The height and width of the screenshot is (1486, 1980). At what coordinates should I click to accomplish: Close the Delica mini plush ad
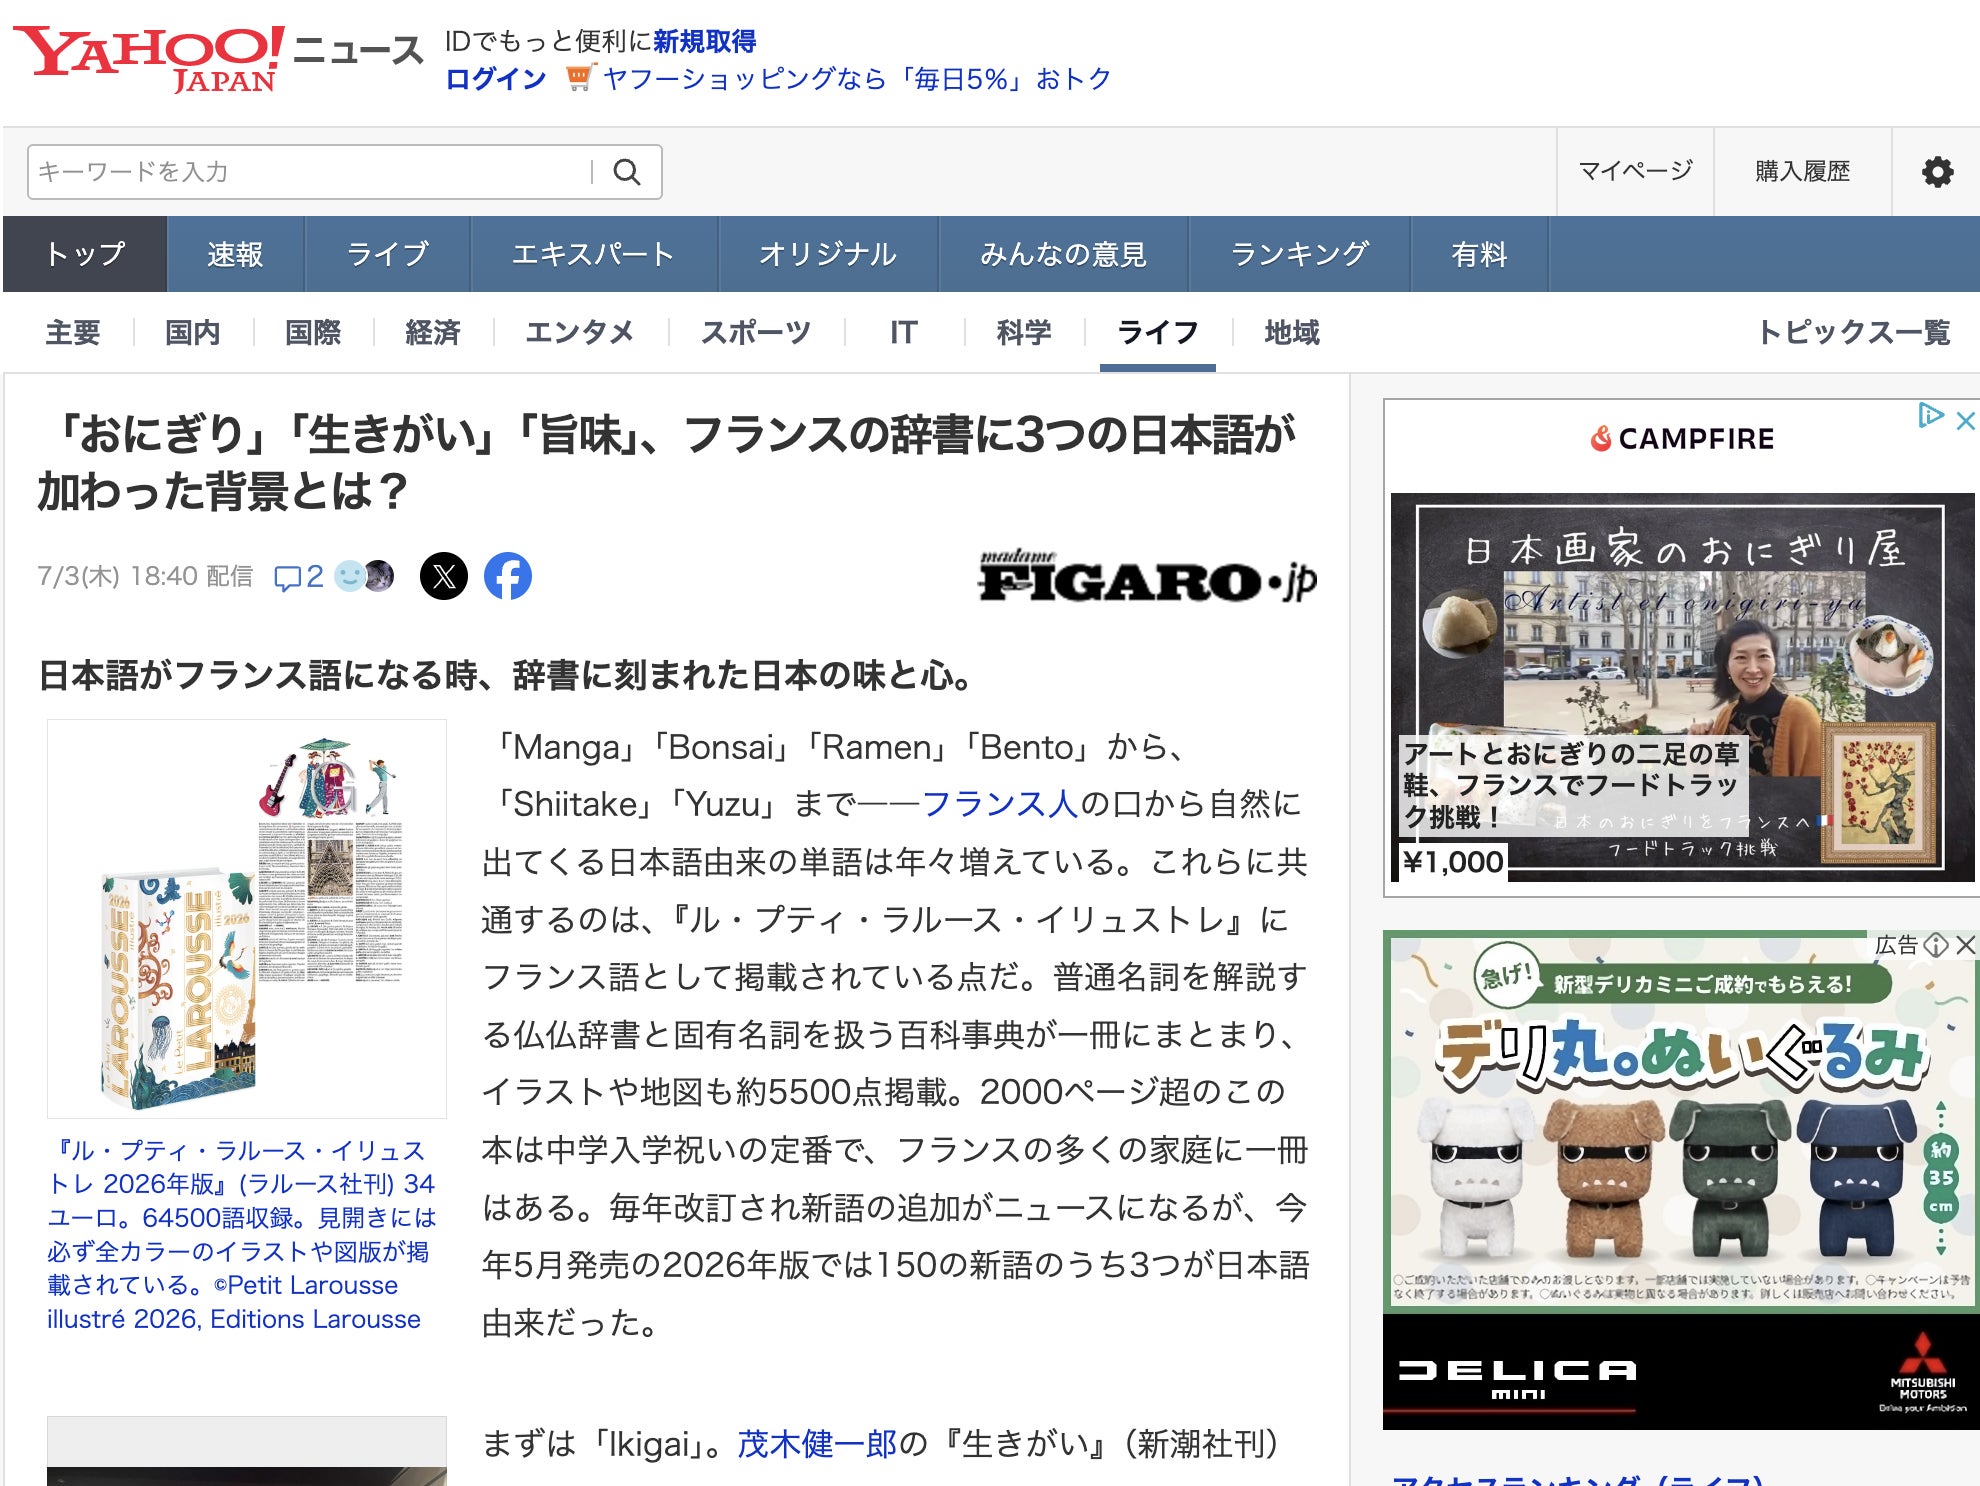1966,945
